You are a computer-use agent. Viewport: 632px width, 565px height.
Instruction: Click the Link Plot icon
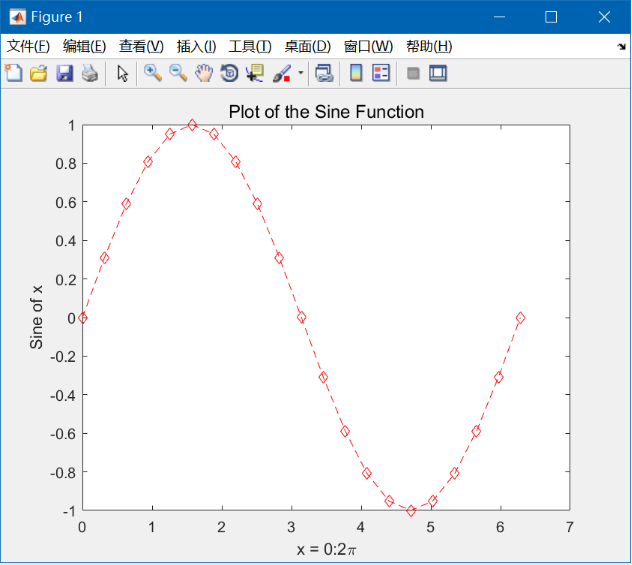pyautogui.click(x=324, y=73)
